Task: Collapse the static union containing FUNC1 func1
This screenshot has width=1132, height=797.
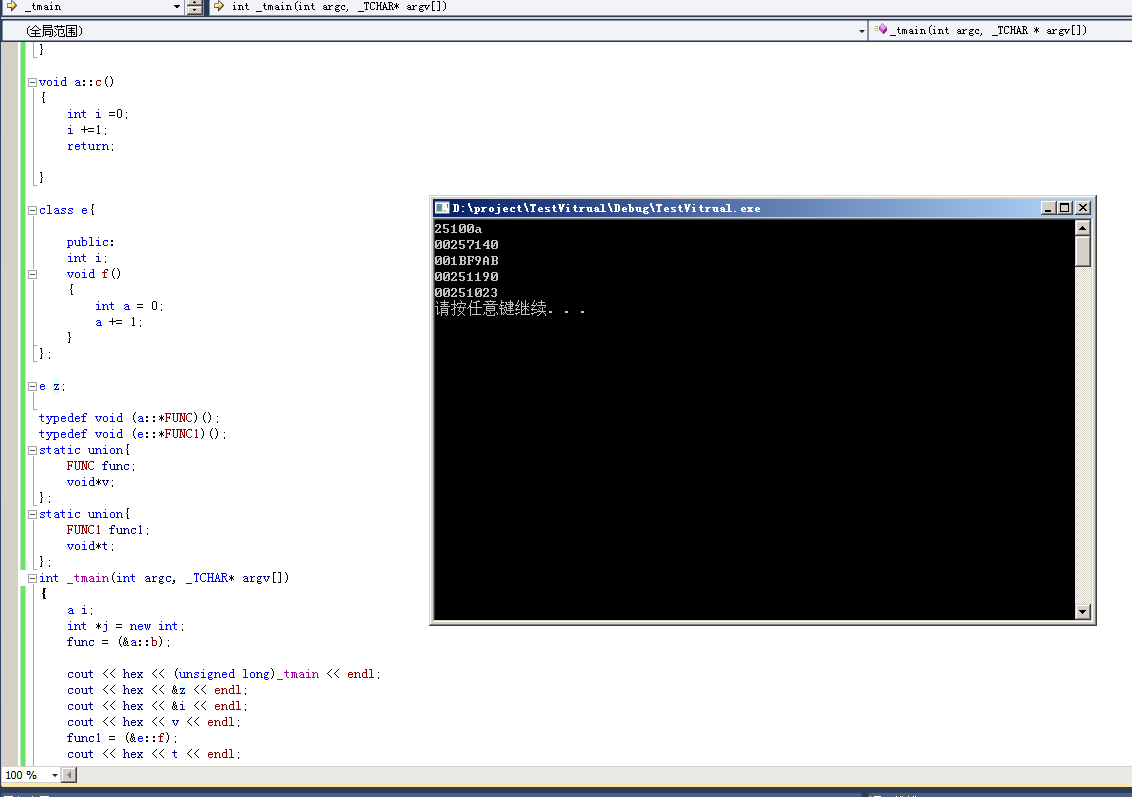Action: (x=32, y=514)
